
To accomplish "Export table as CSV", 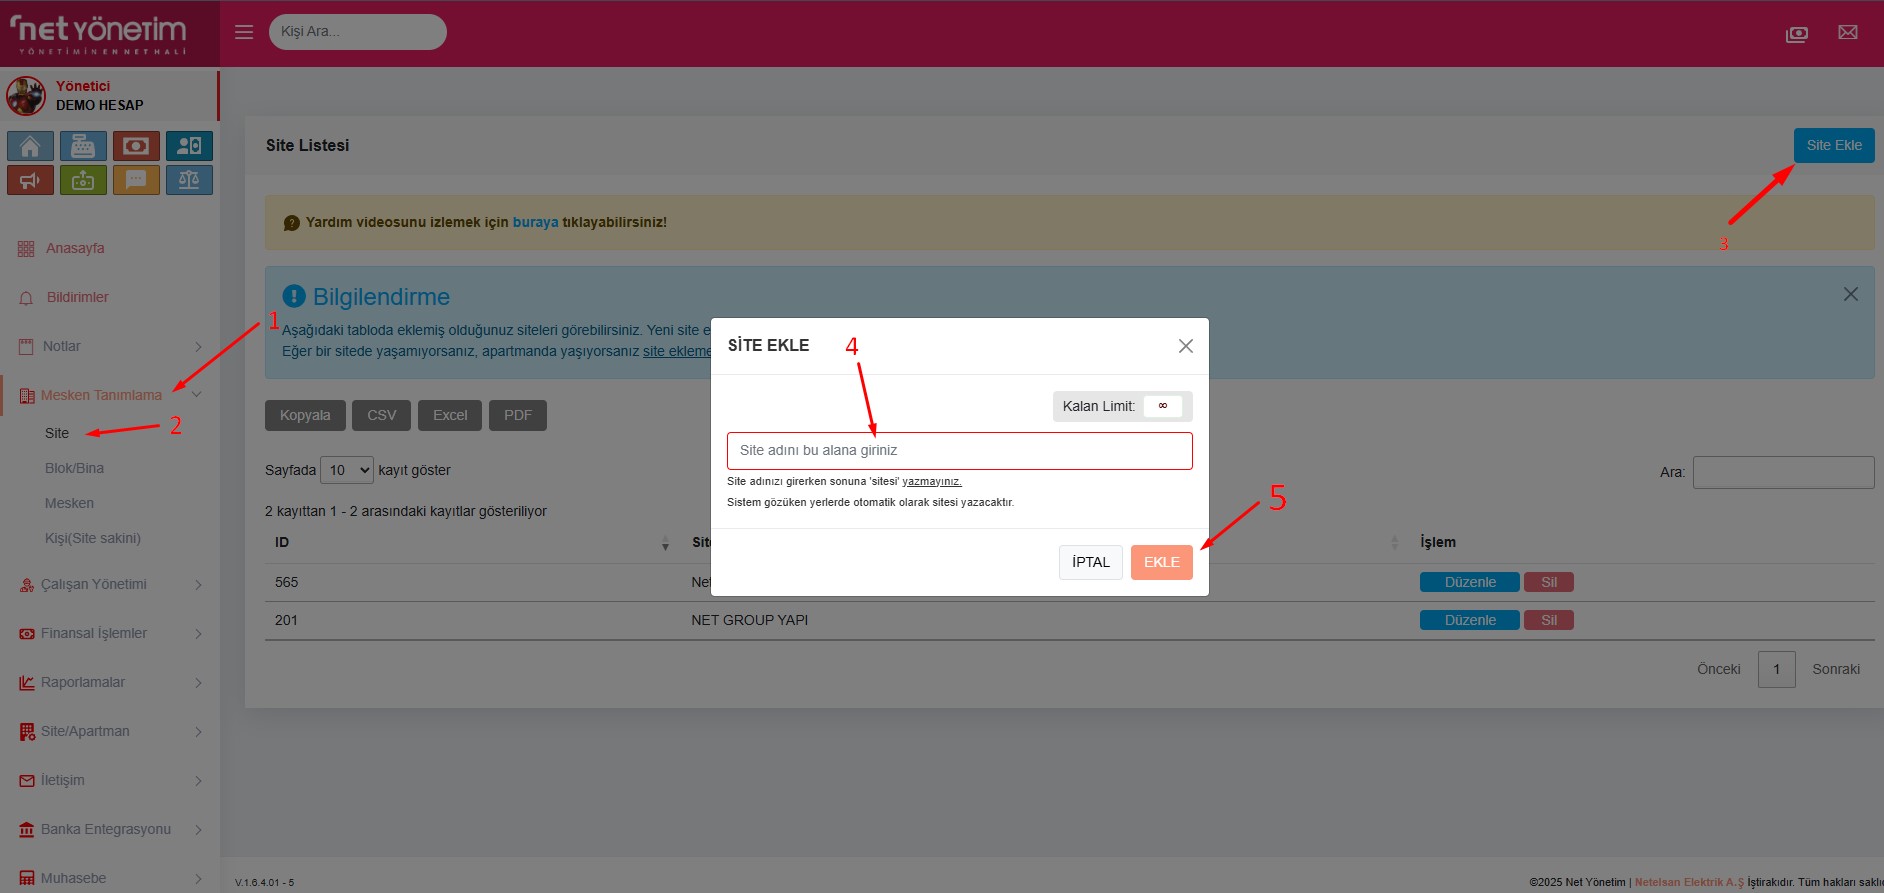I will (x=381, y=415).
